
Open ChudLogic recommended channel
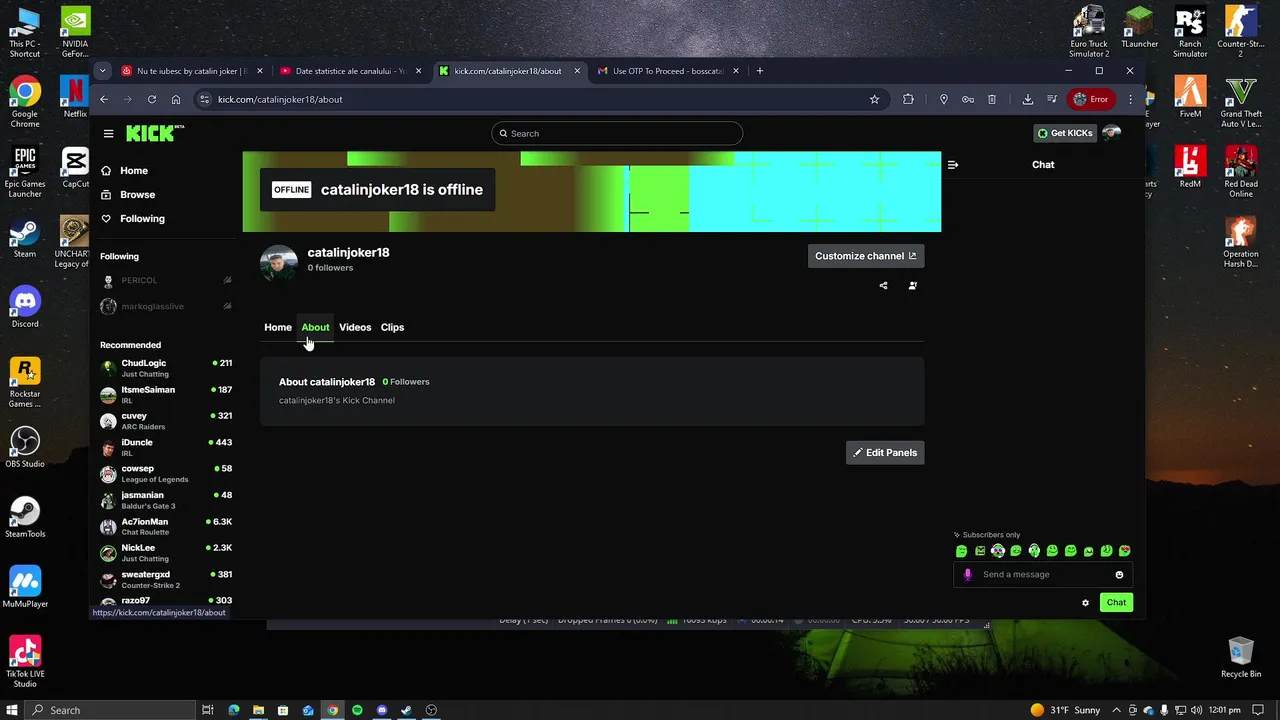166,368
